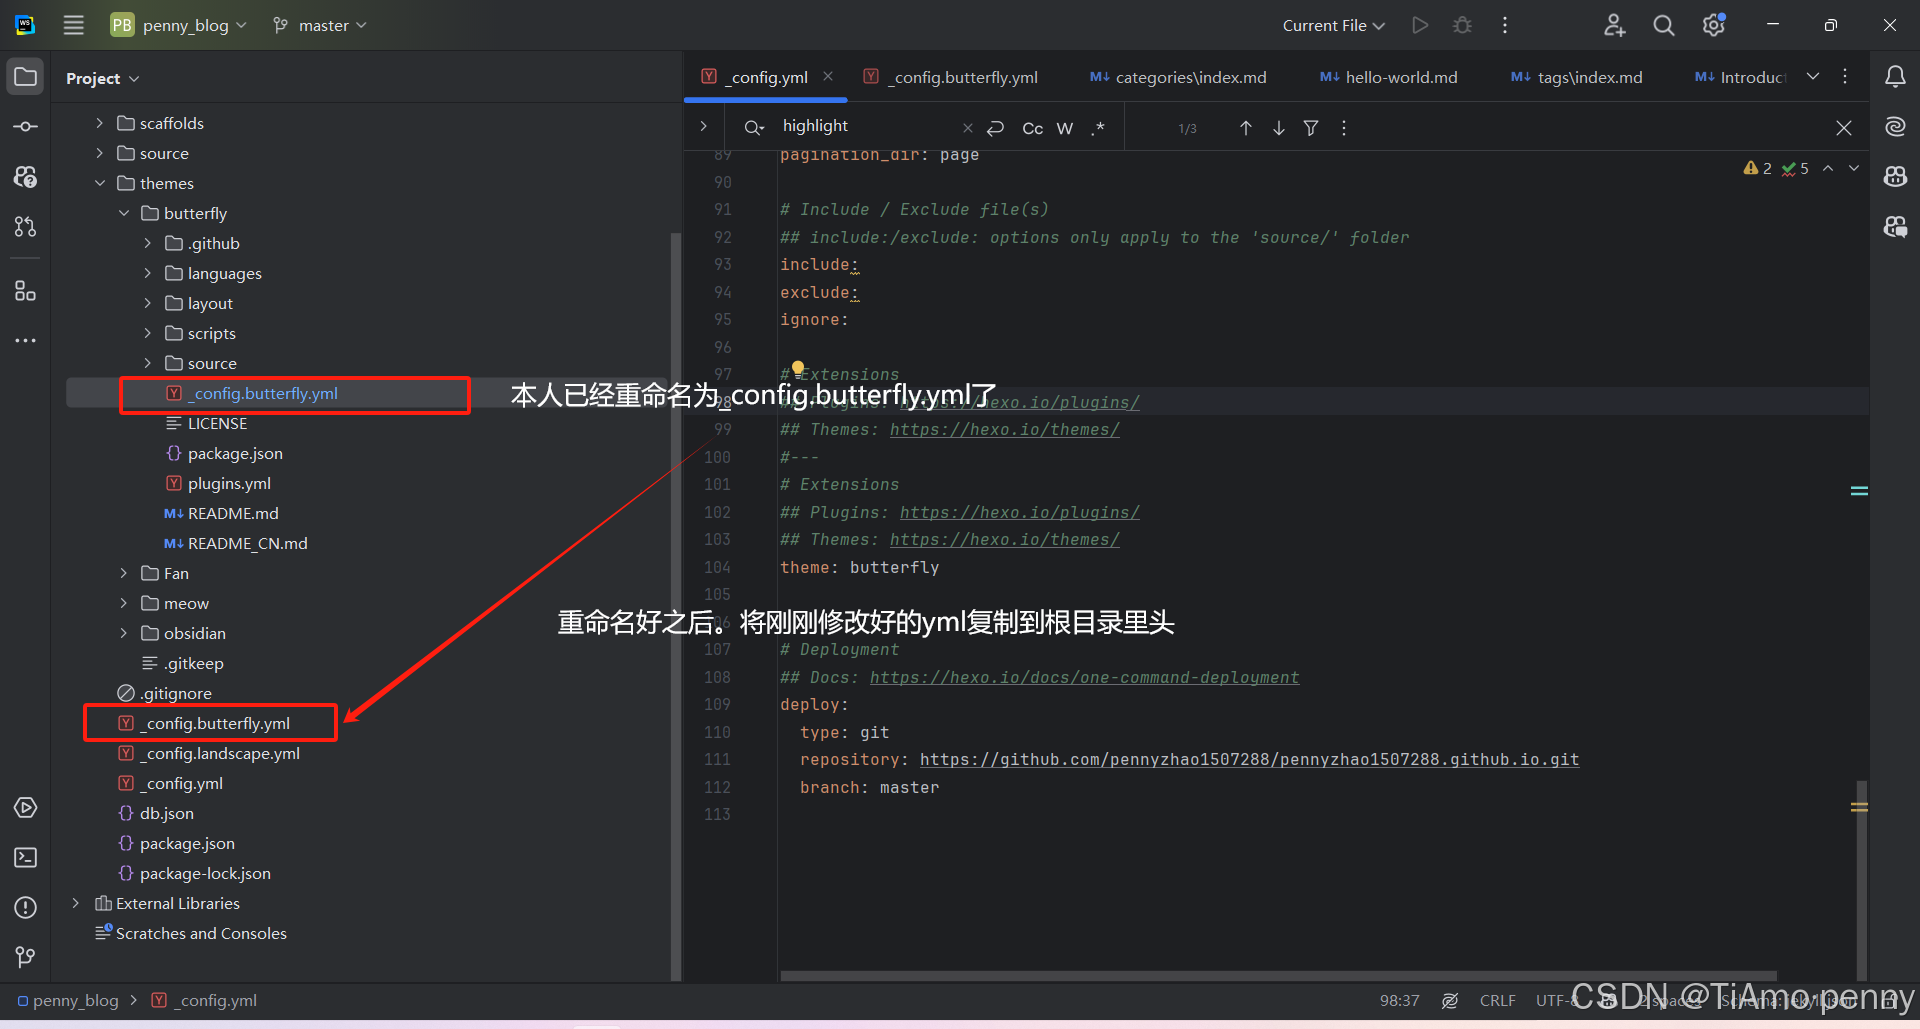The image size is (1920, 1029).
Task: Open the Run tool window
Action: (x=25, y=807)
